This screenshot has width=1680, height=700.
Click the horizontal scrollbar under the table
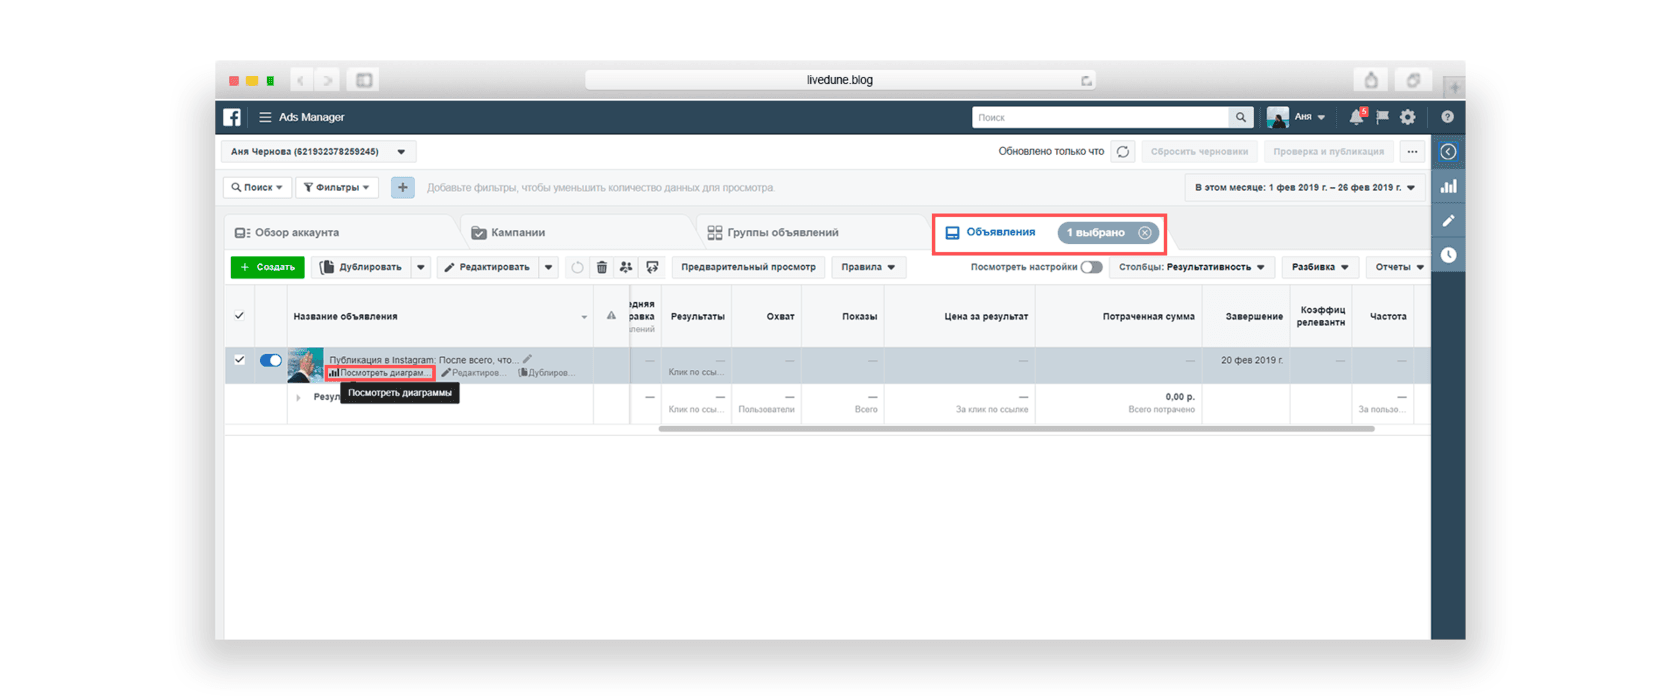[1015, 429]
